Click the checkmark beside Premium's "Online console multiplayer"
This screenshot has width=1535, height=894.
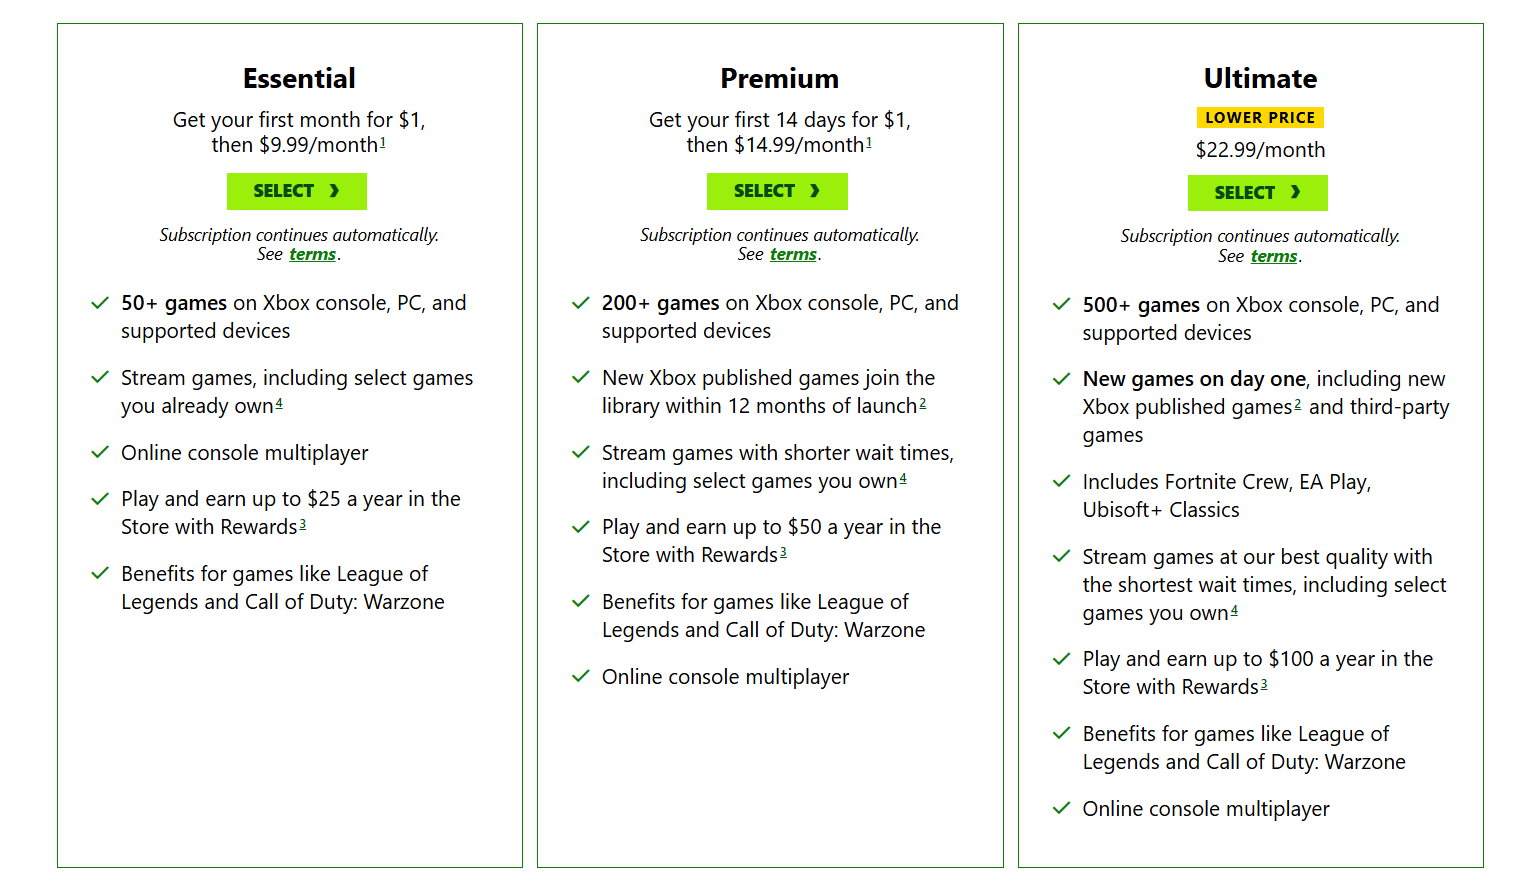tap(580, 677)
